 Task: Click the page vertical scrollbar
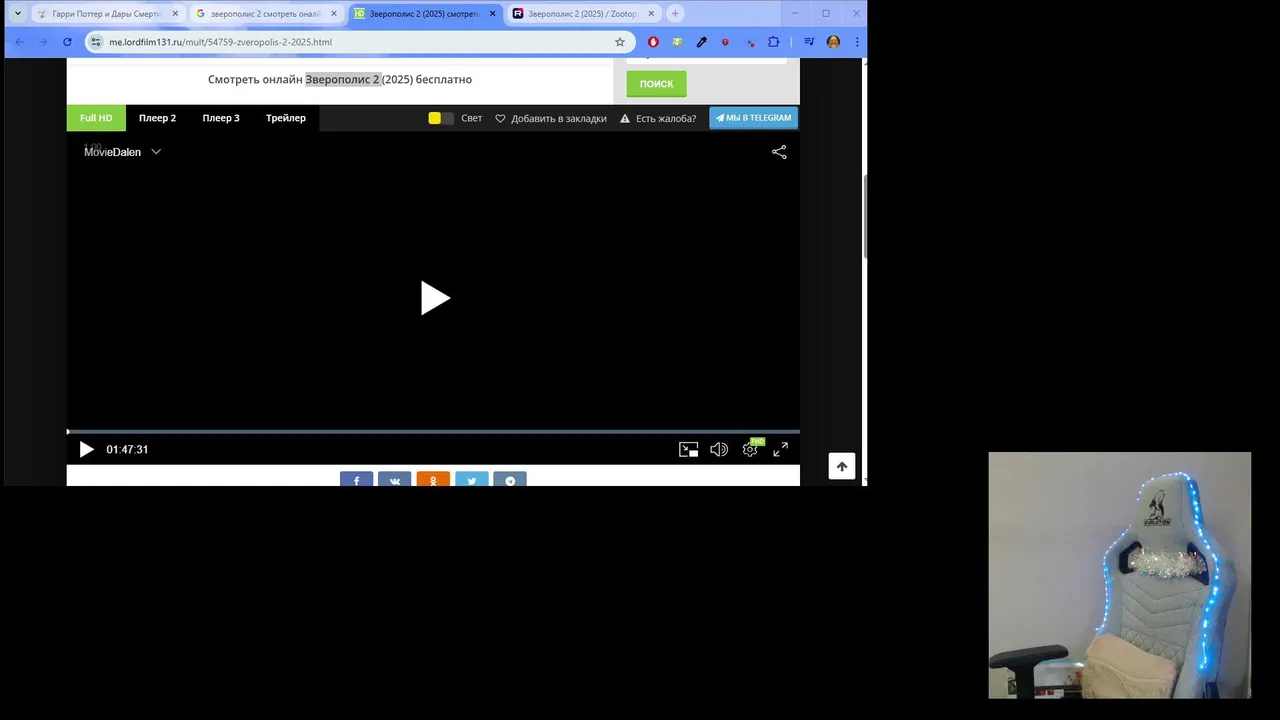[x=864, y=217]
